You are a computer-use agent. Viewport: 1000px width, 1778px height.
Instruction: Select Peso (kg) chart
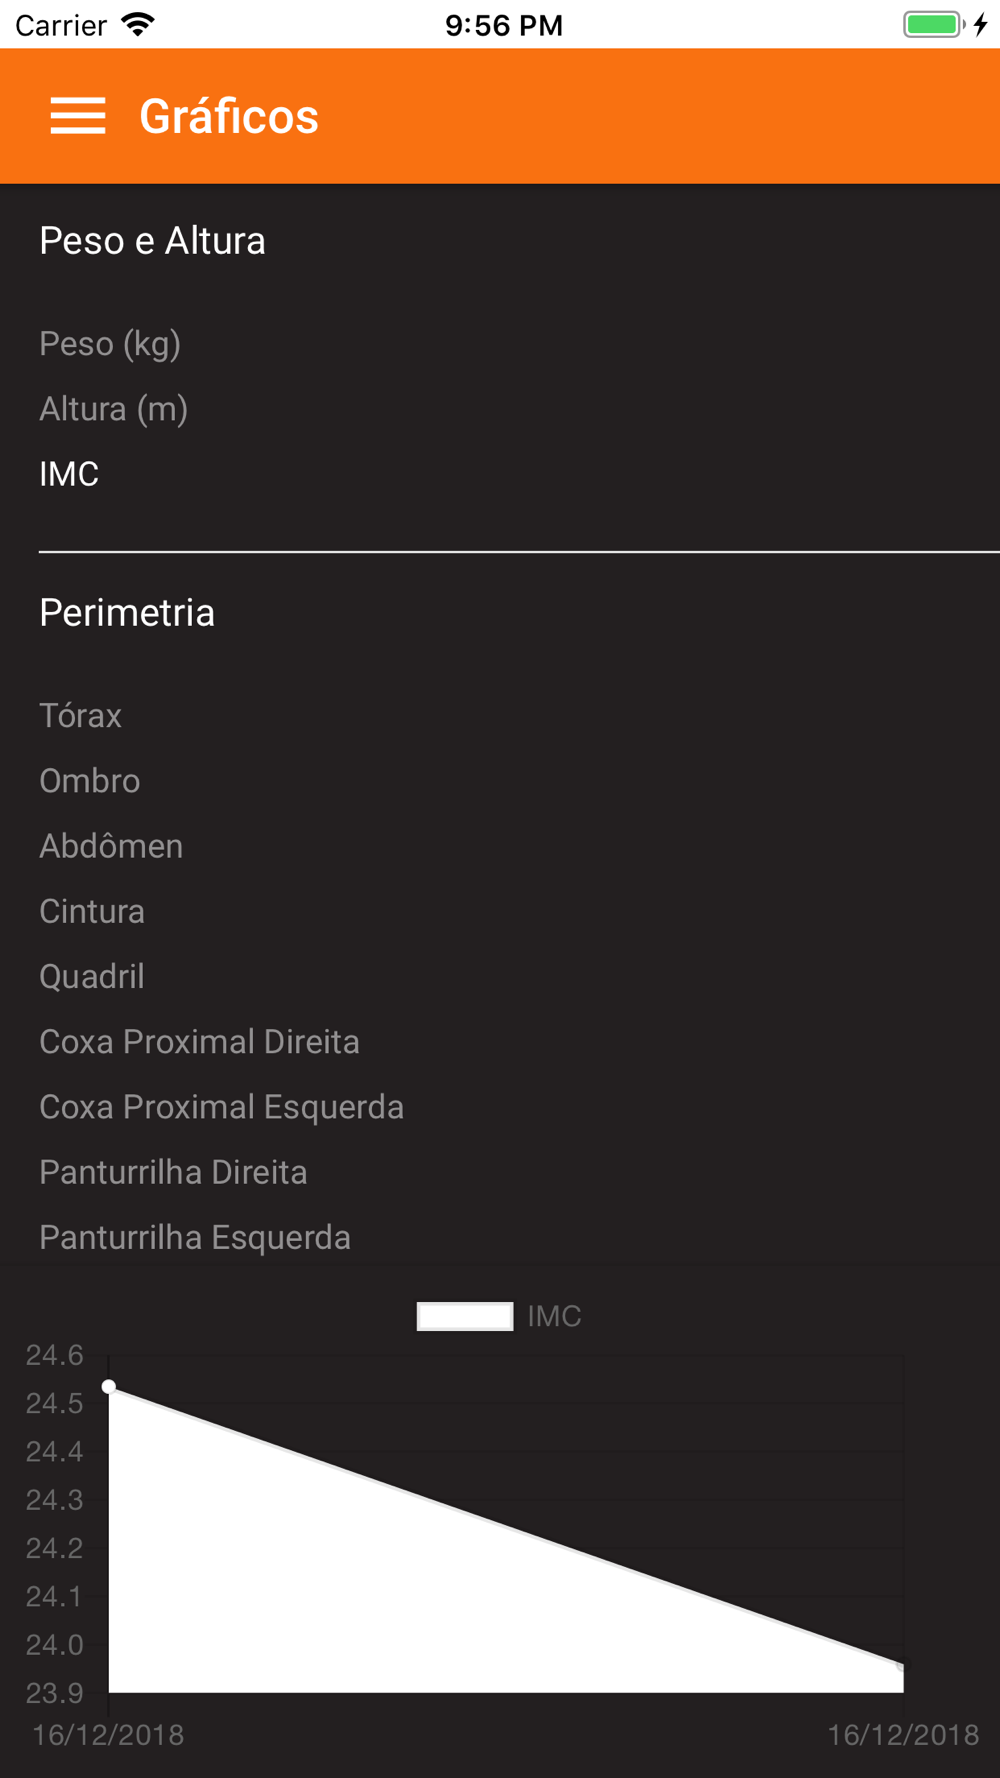pos(110,344)
